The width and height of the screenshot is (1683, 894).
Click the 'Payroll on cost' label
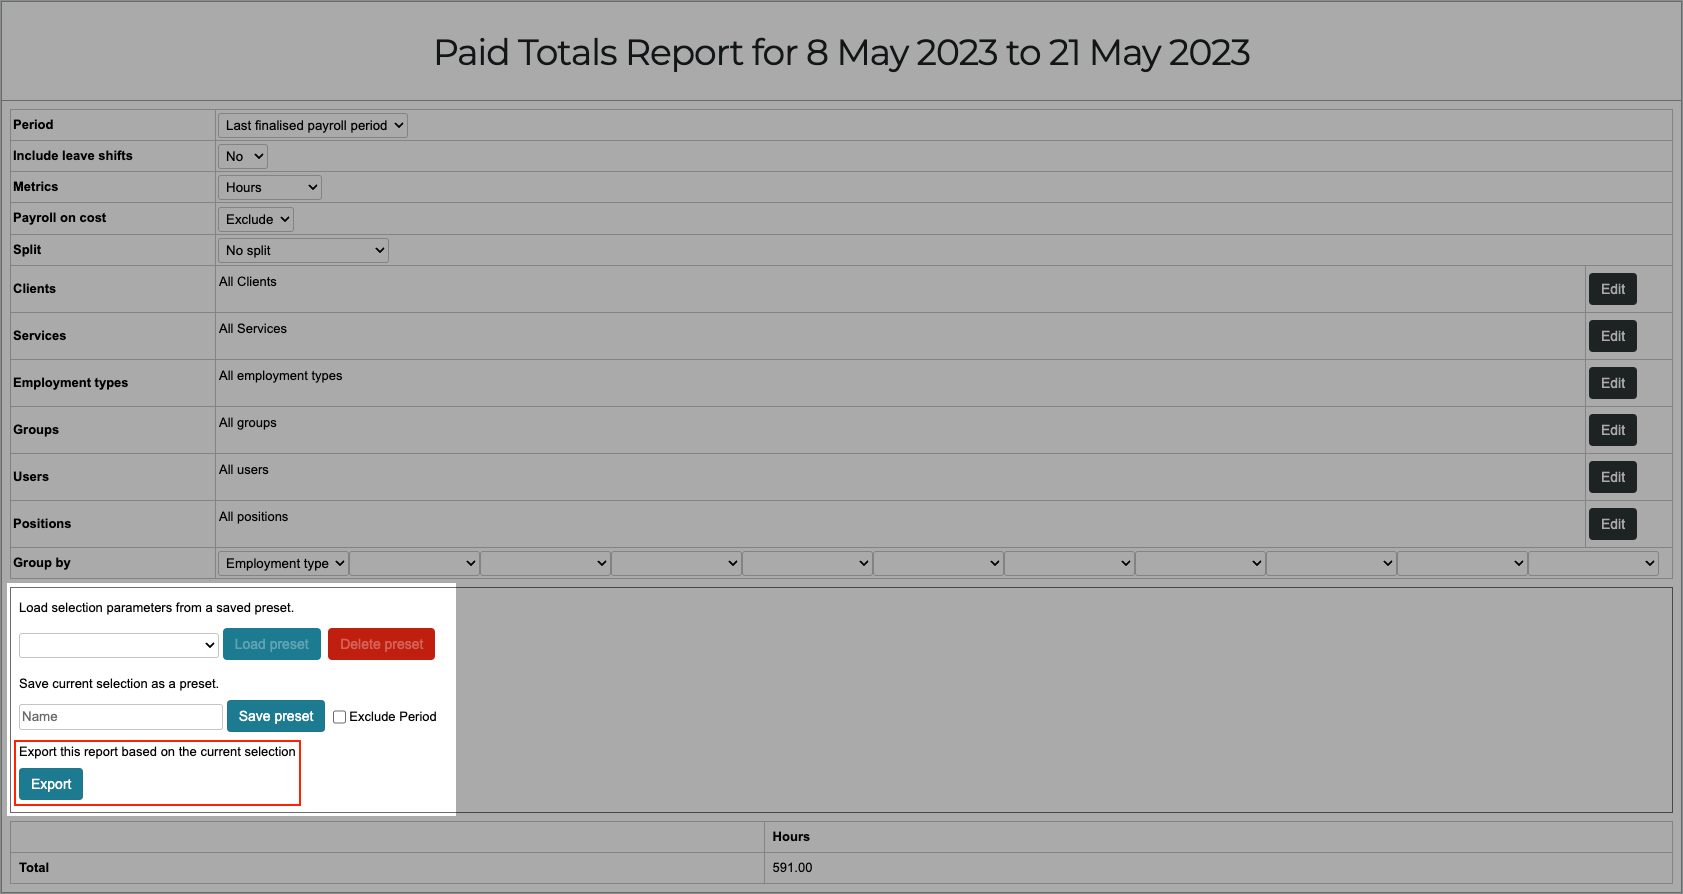(60, 218)
